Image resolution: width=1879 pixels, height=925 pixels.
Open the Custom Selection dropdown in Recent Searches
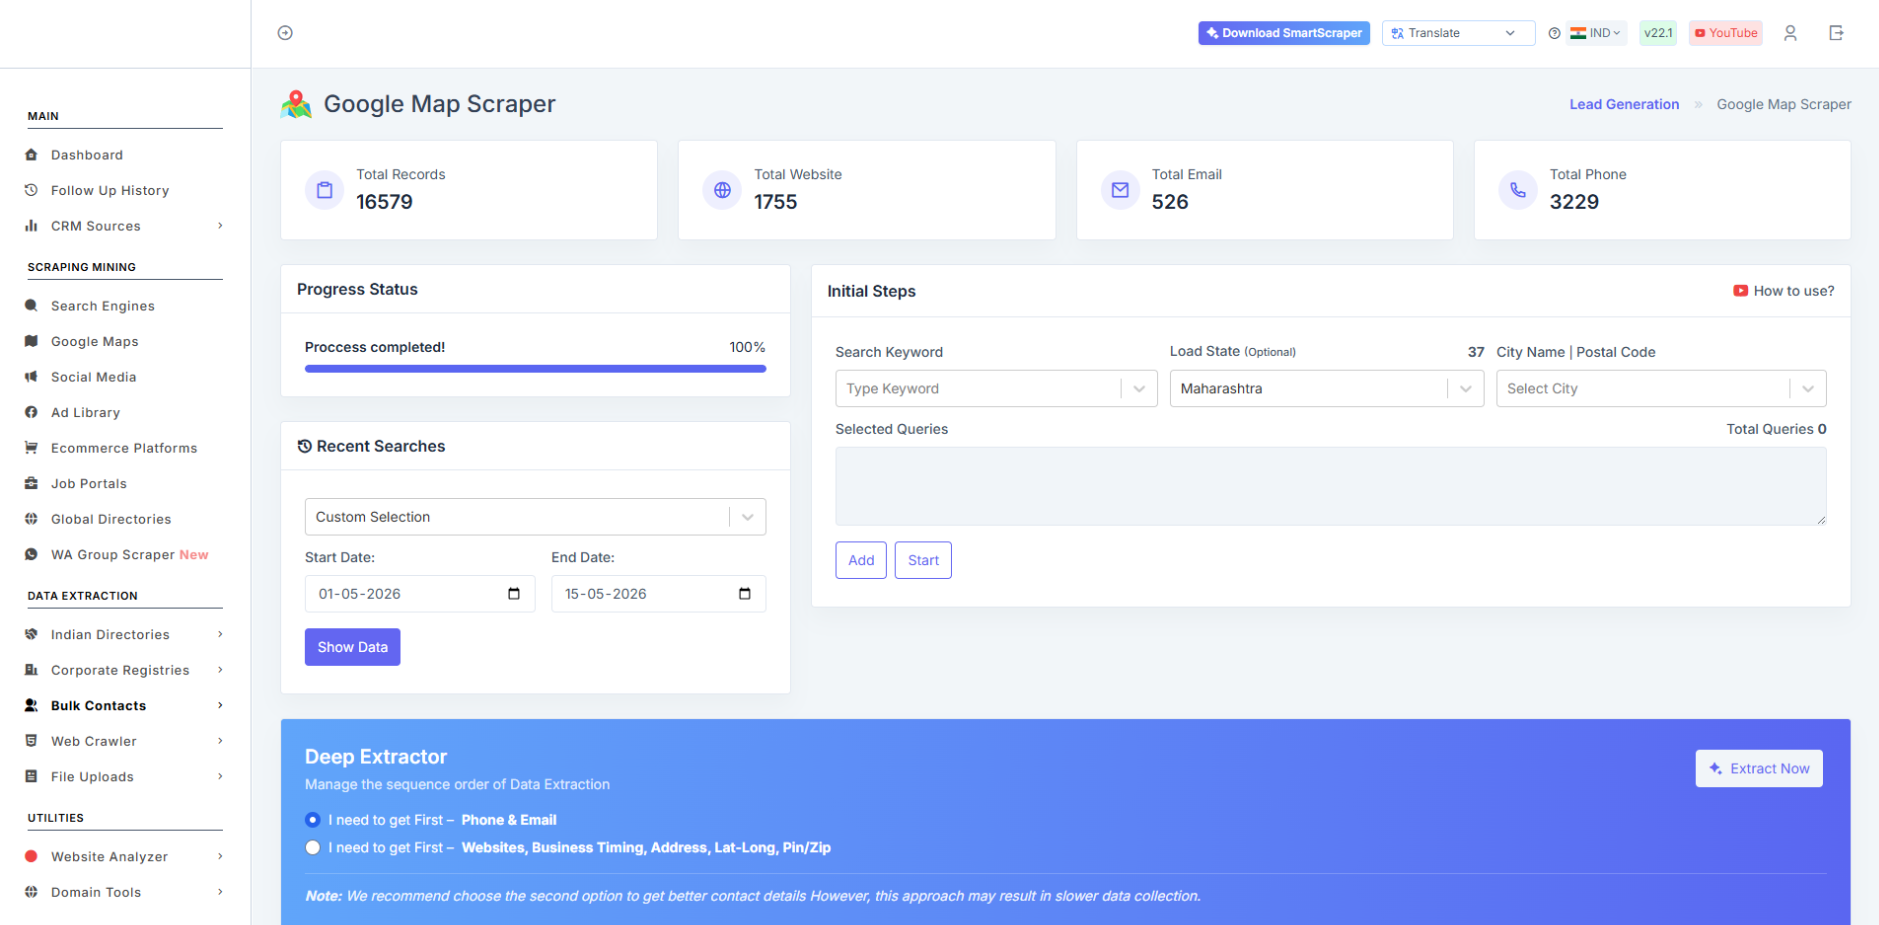click(x=535, y=517)
